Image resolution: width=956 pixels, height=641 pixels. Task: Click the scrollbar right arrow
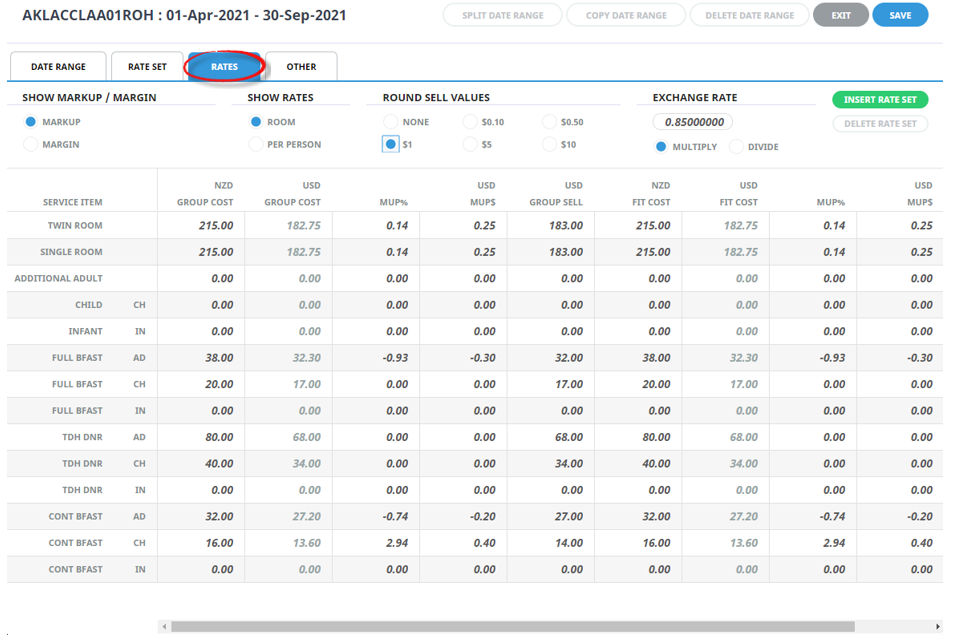point(938,626)
